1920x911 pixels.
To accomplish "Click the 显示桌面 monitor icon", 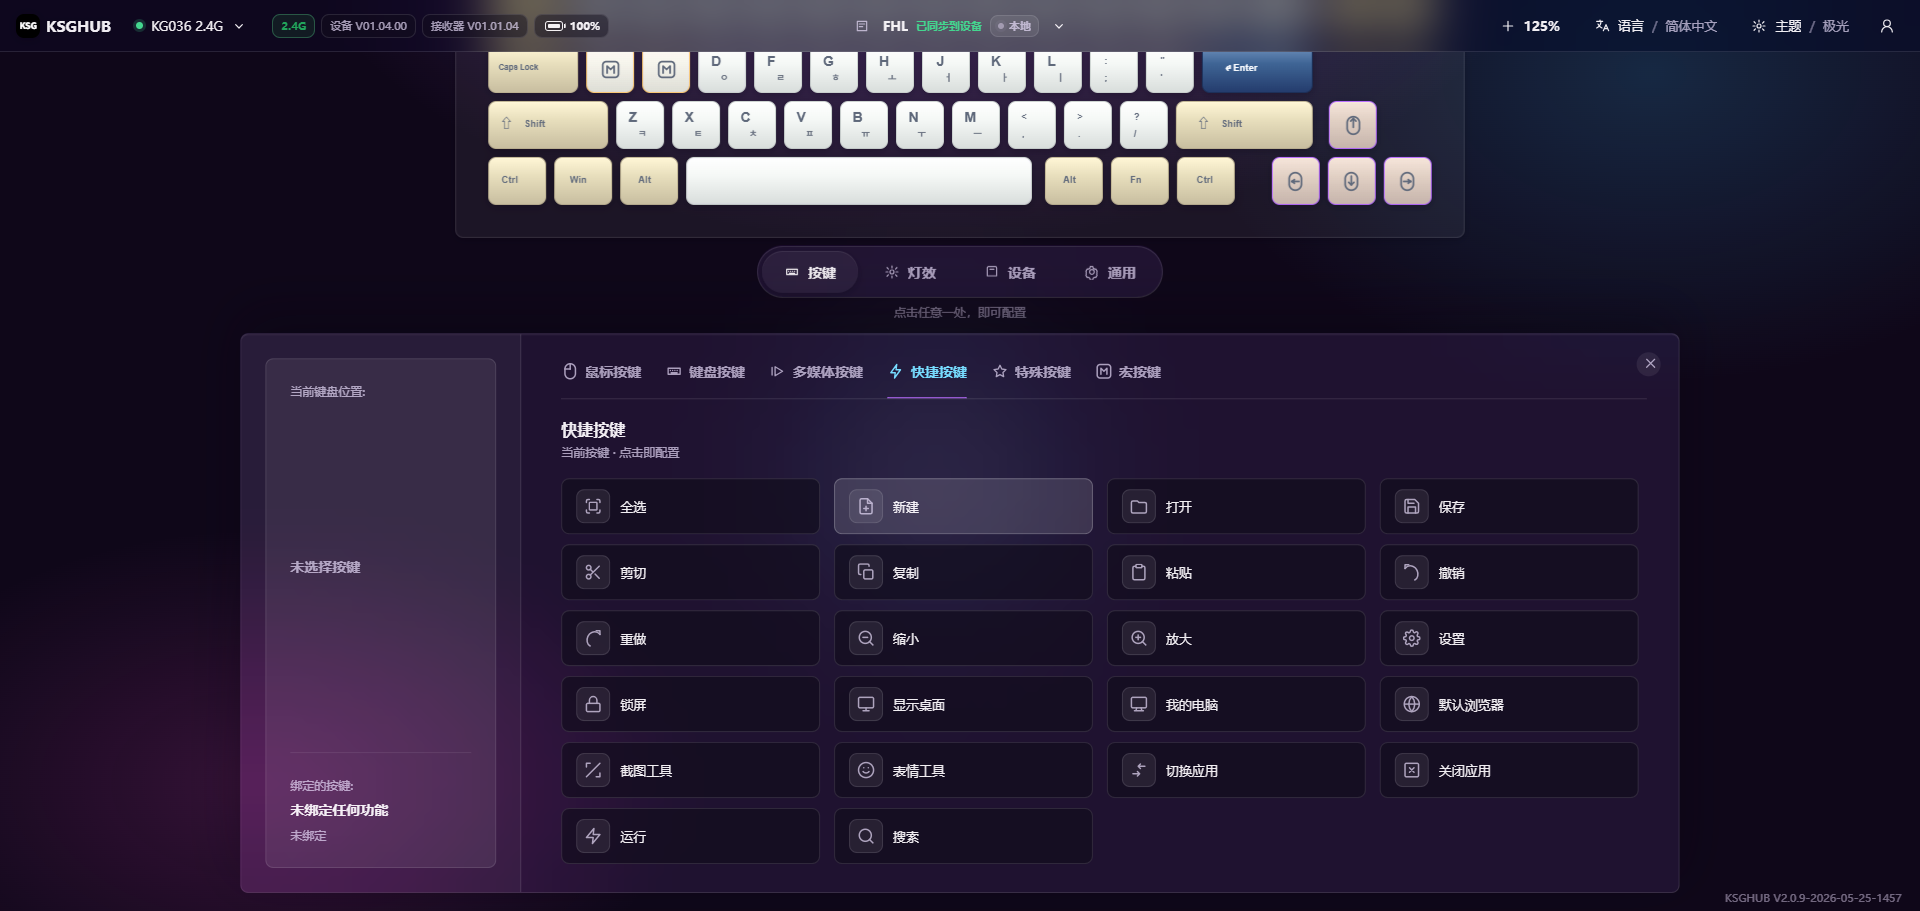I will point(866,704).
